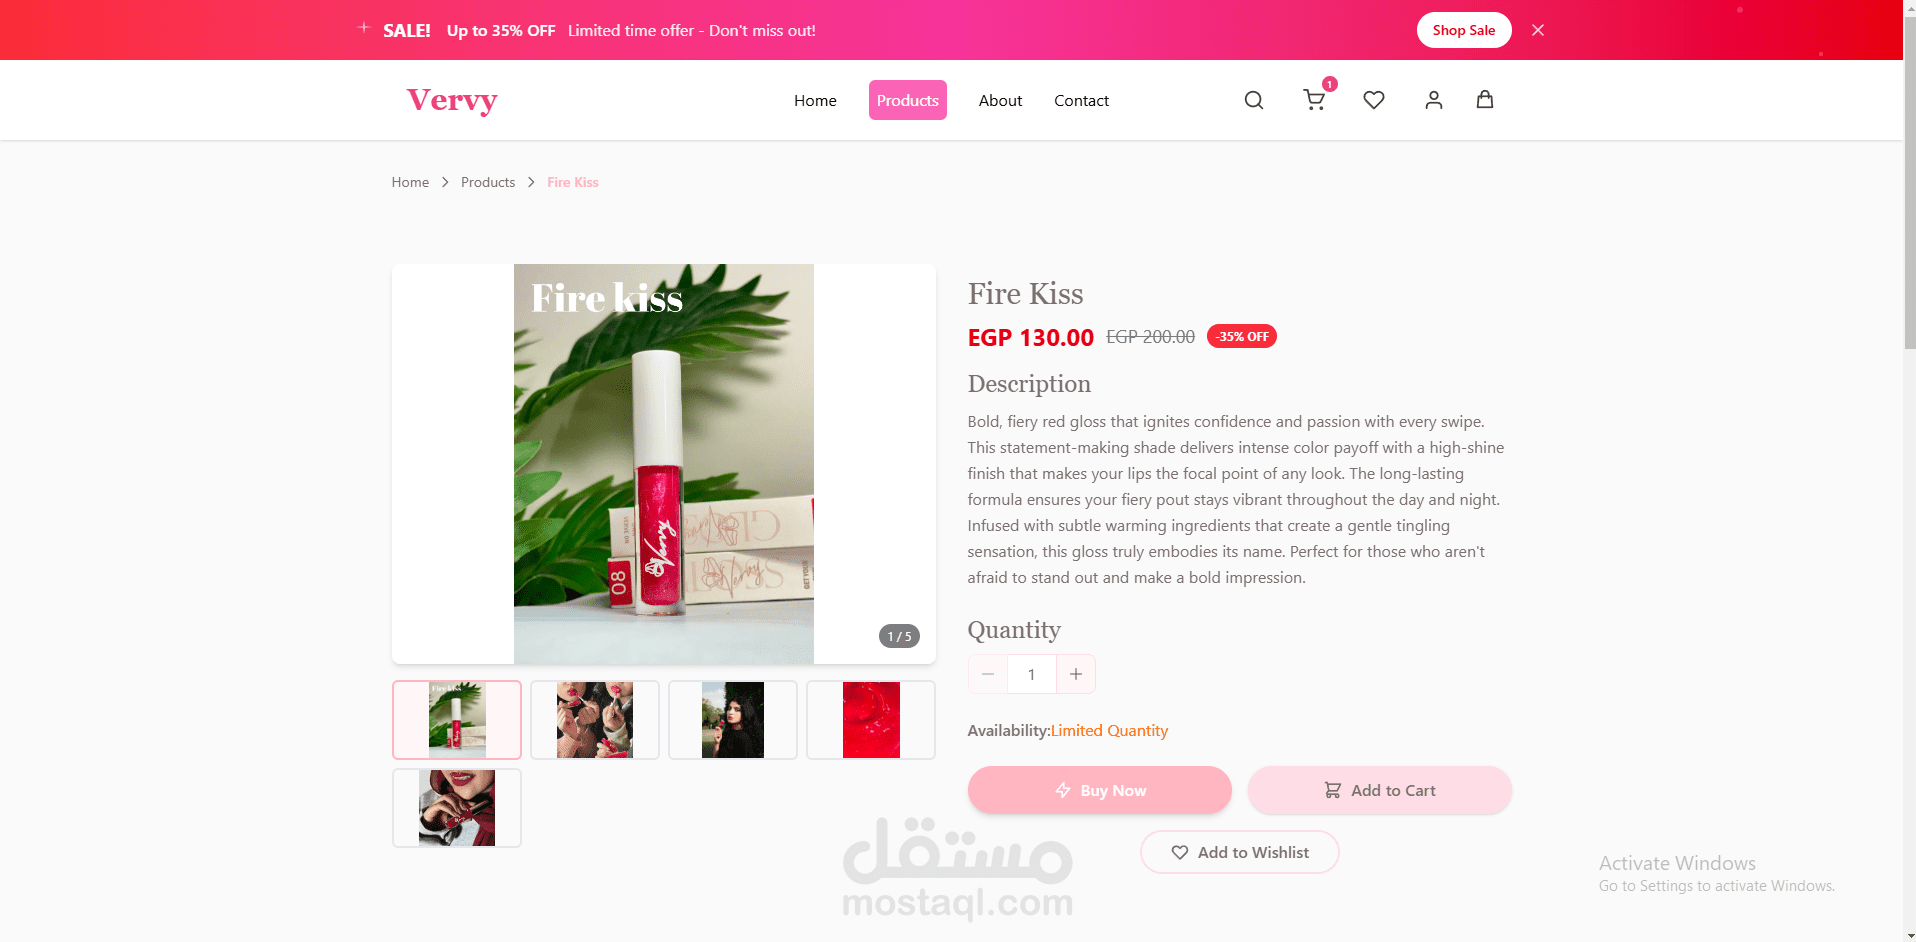
Task: Click the shopping bag icon
Action: tap(1485, 99)
